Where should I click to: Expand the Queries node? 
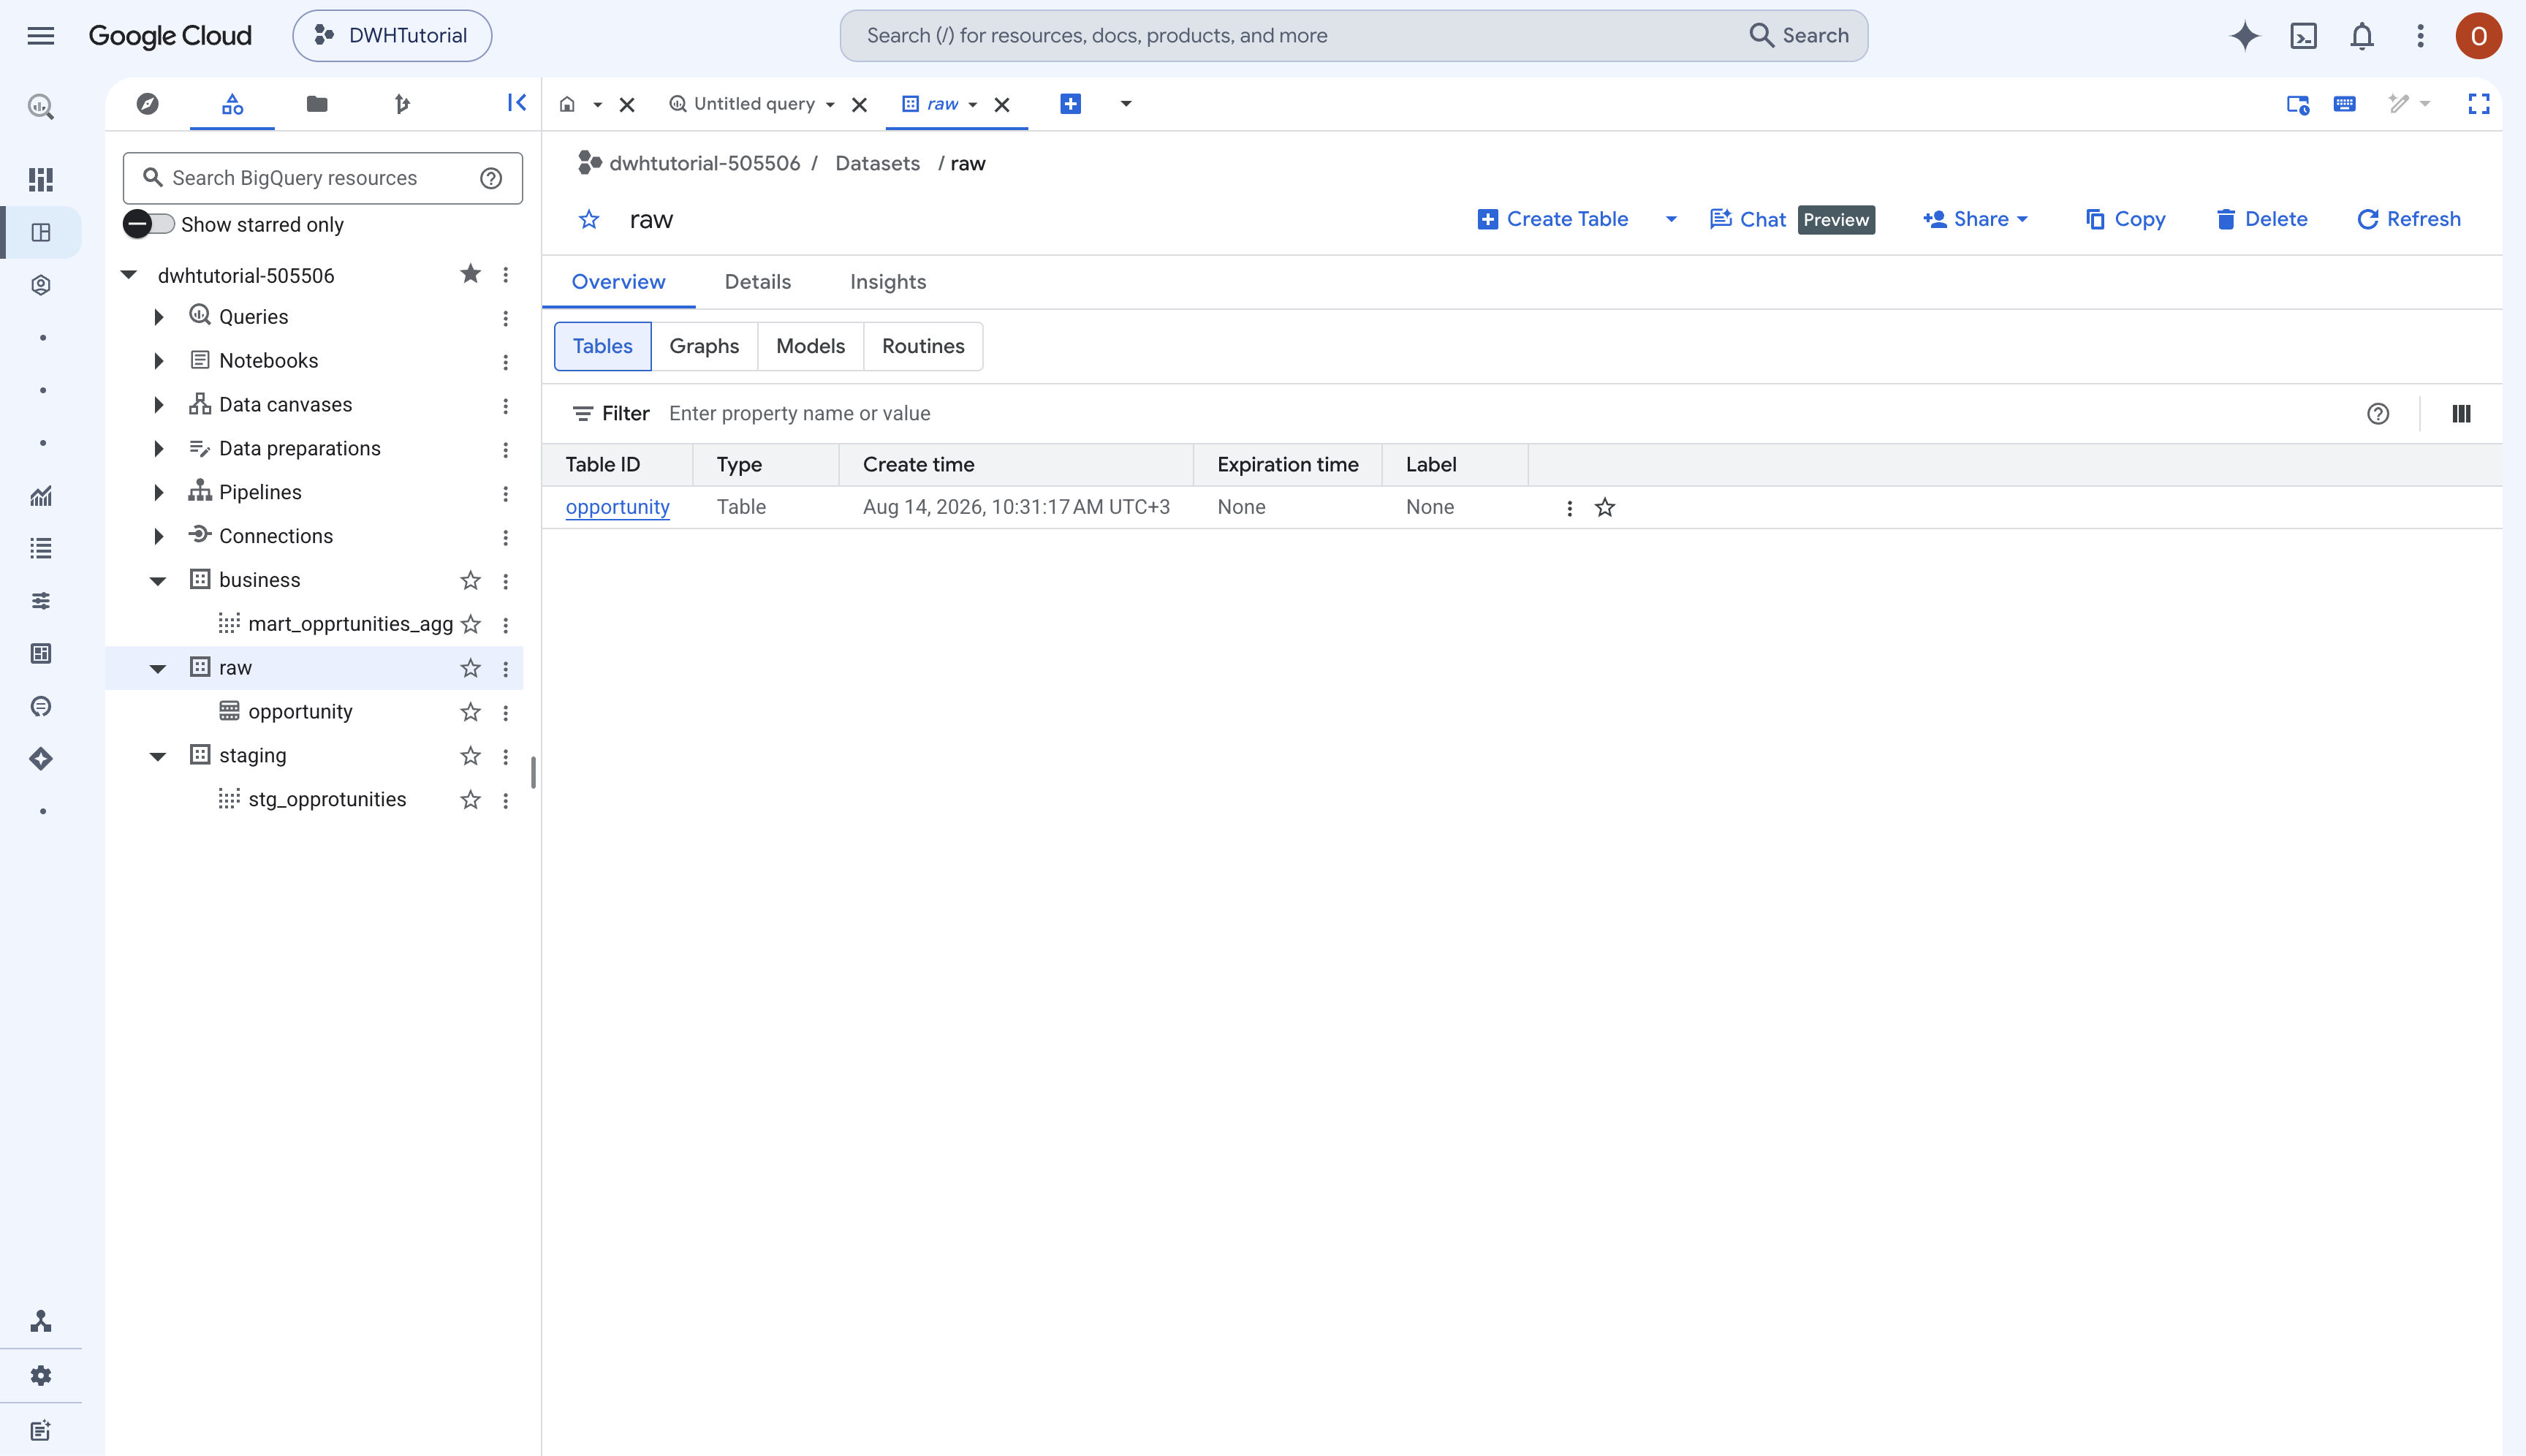158,317
